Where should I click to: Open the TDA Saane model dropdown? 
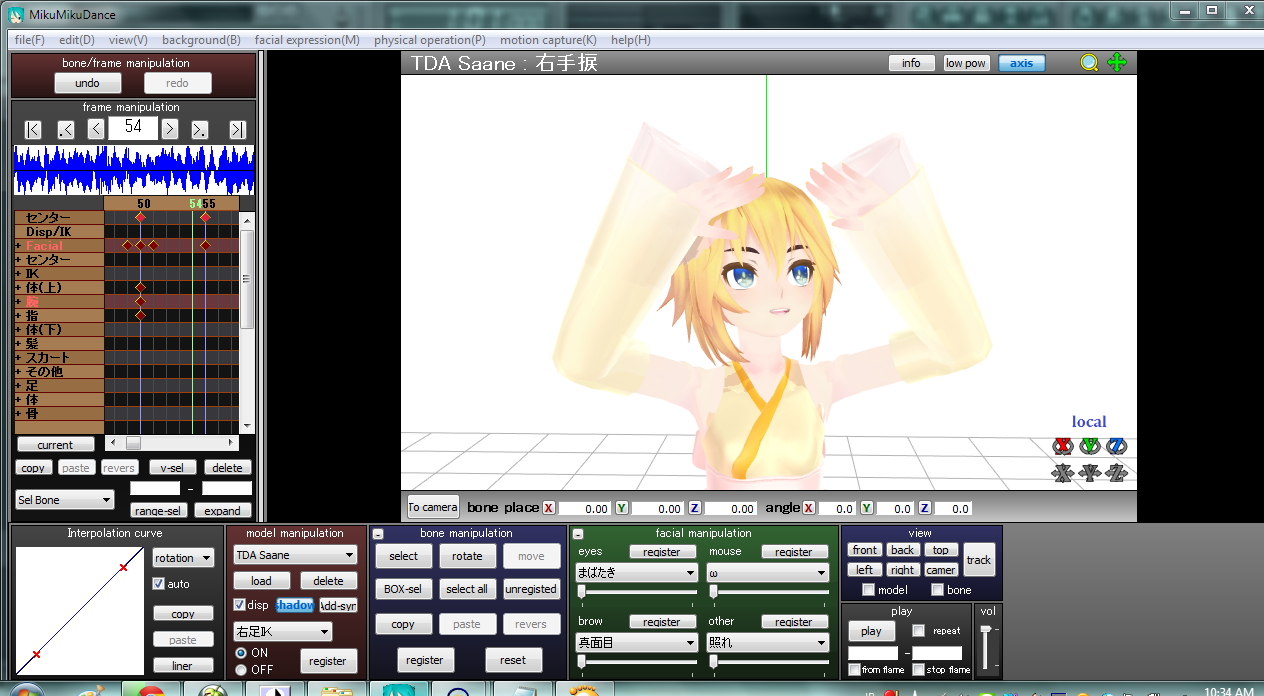tap(295, 555)
